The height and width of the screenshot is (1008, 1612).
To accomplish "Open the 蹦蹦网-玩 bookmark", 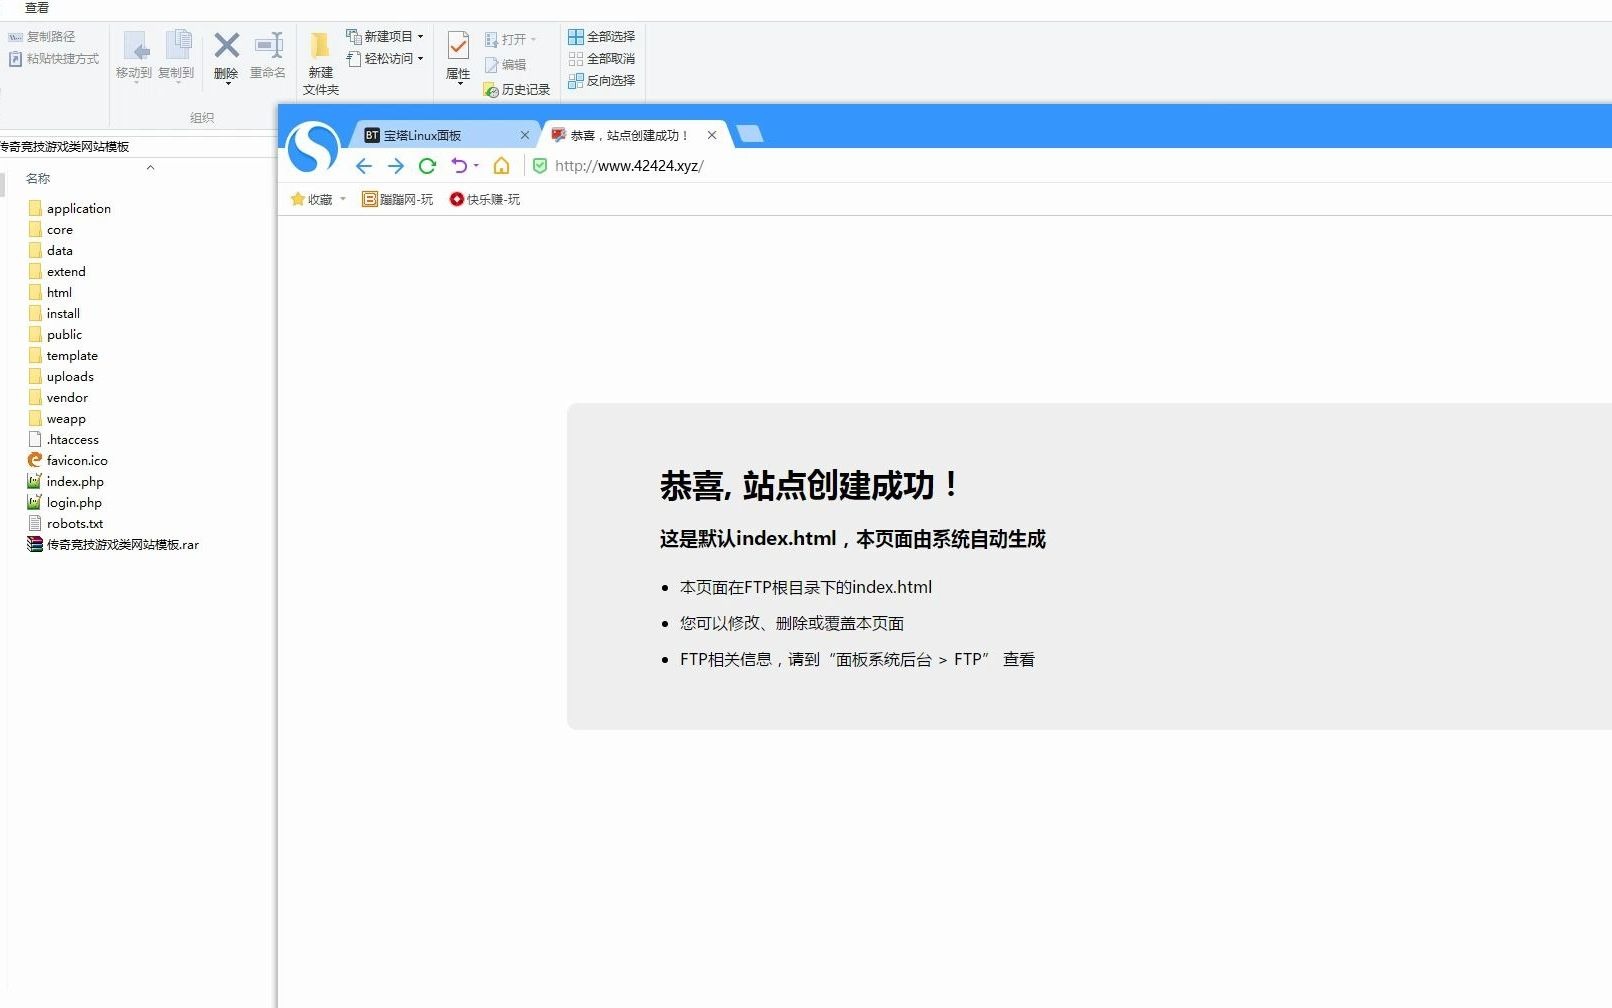I will (398, 199).
